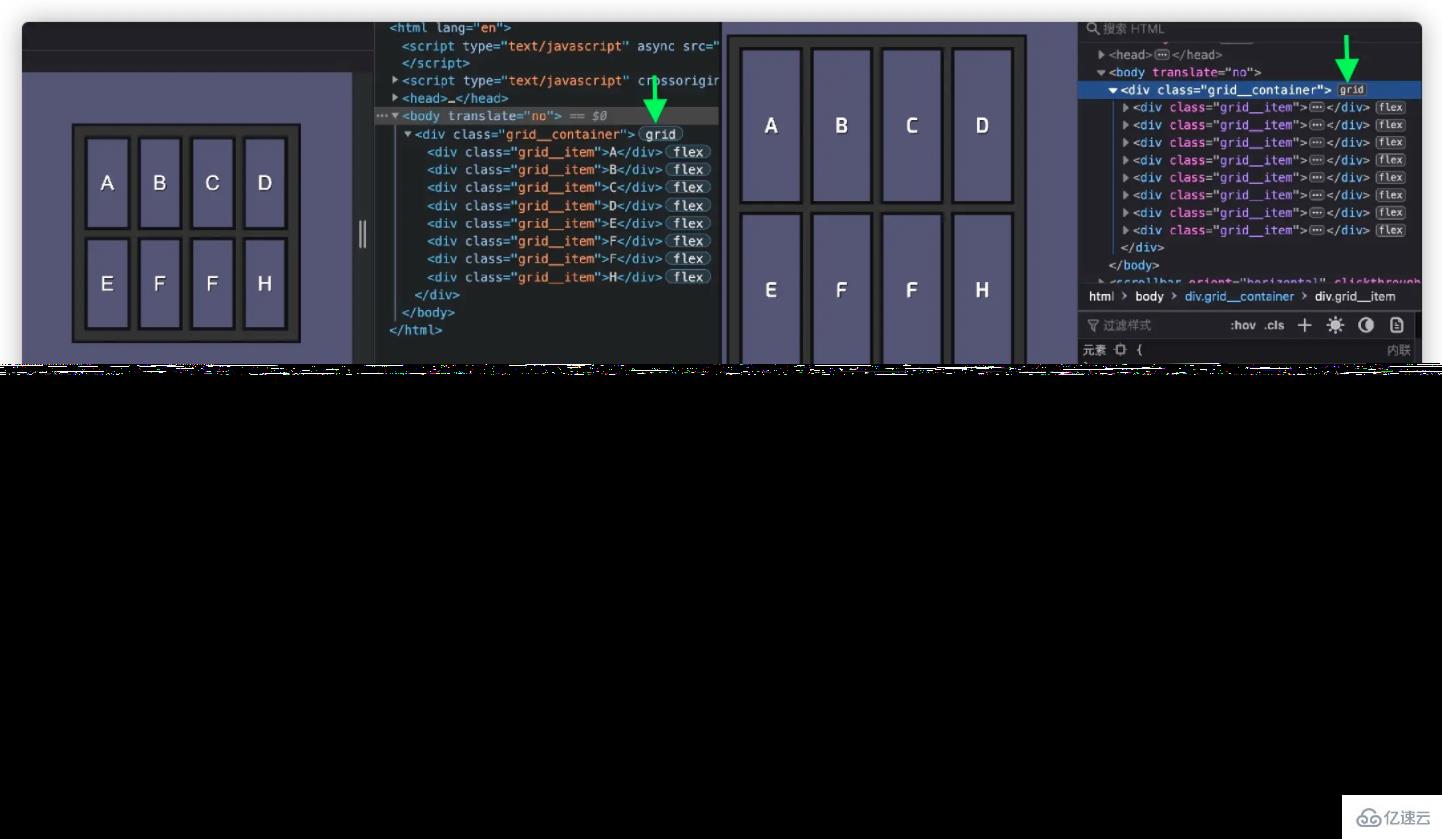Click cell D in the Chrome page preview
Image resolution: width=1442 pixels, height=839 pixels.
point(265,183)
